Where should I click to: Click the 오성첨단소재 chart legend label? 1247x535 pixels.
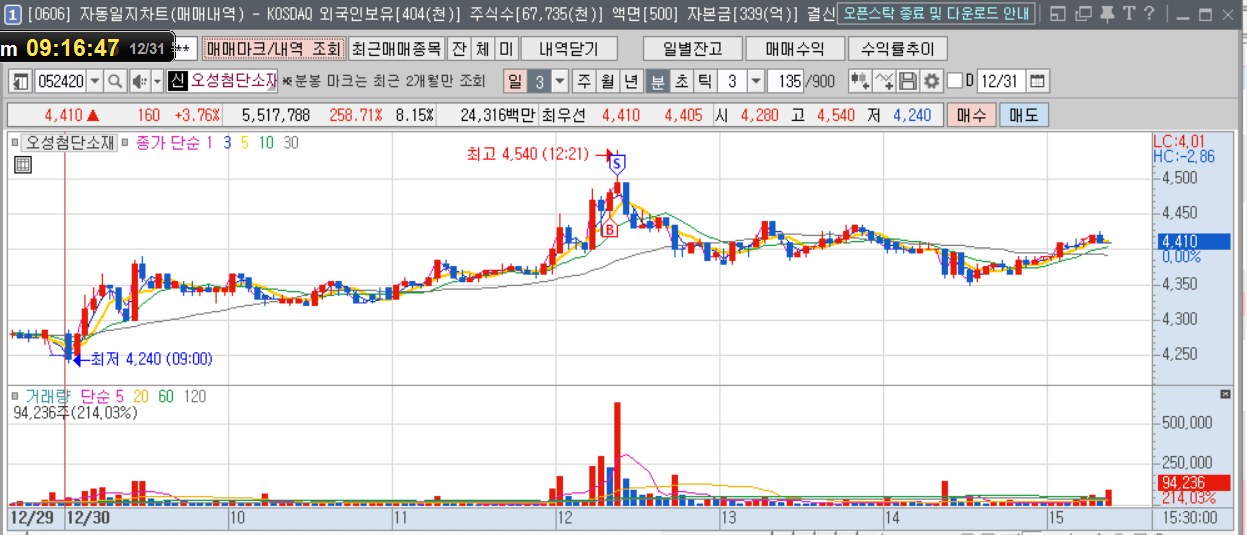(x=70, y=143)
